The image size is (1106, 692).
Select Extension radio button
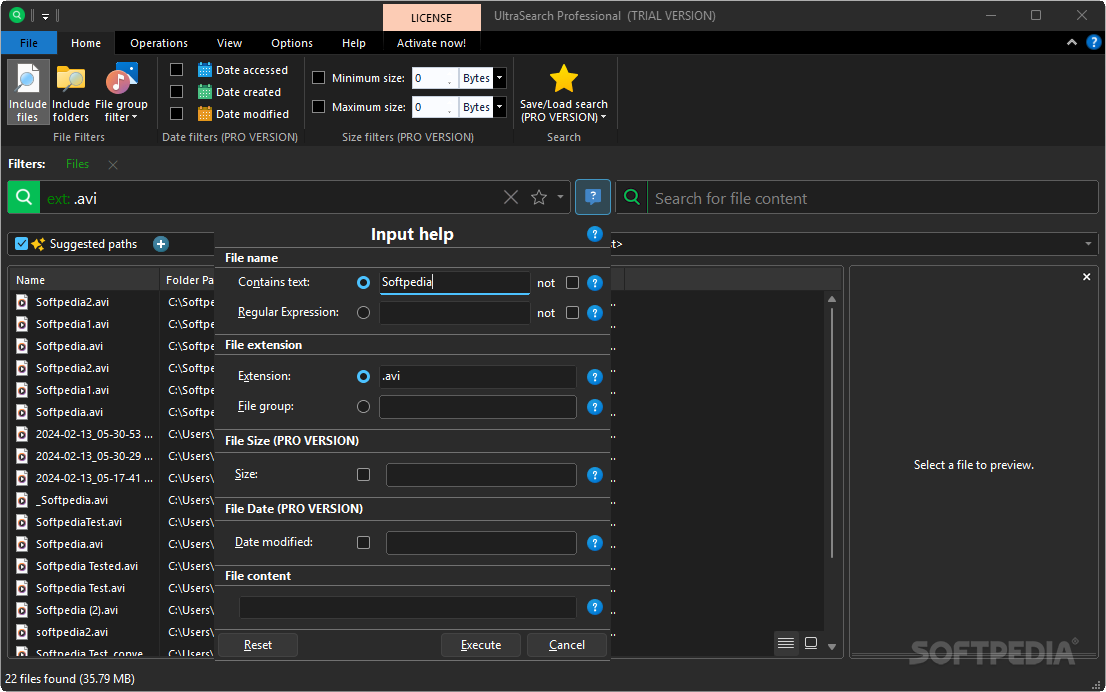(363, 377)
